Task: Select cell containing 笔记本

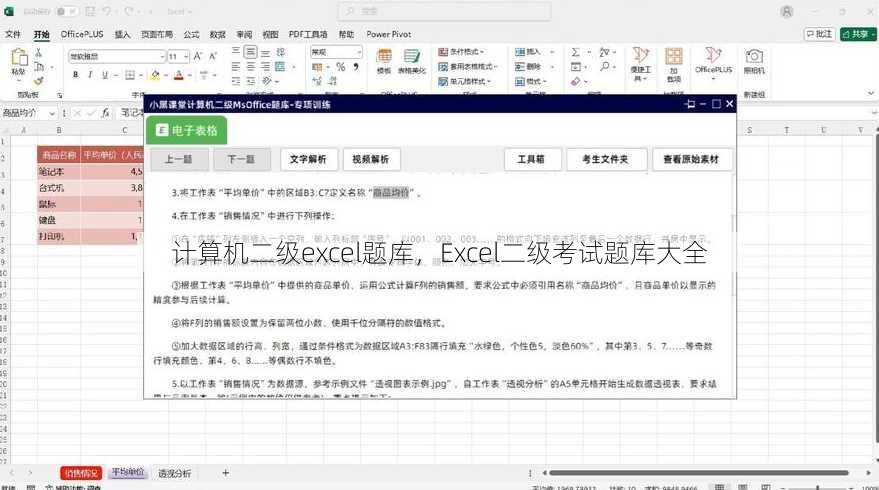Action: [58, 172]
